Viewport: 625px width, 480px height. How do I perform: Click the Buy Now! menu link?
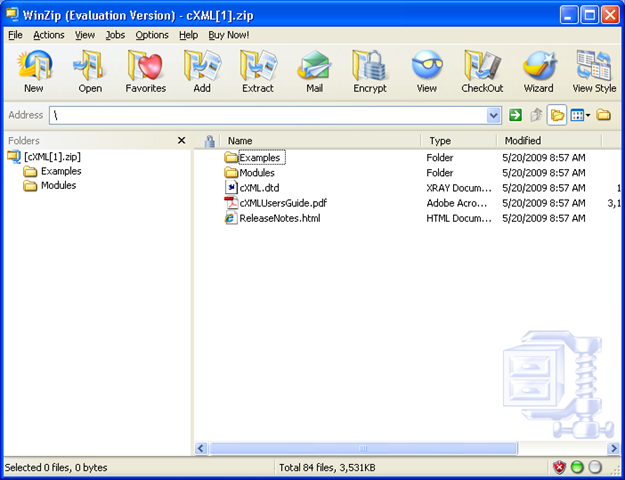(229, 35)
